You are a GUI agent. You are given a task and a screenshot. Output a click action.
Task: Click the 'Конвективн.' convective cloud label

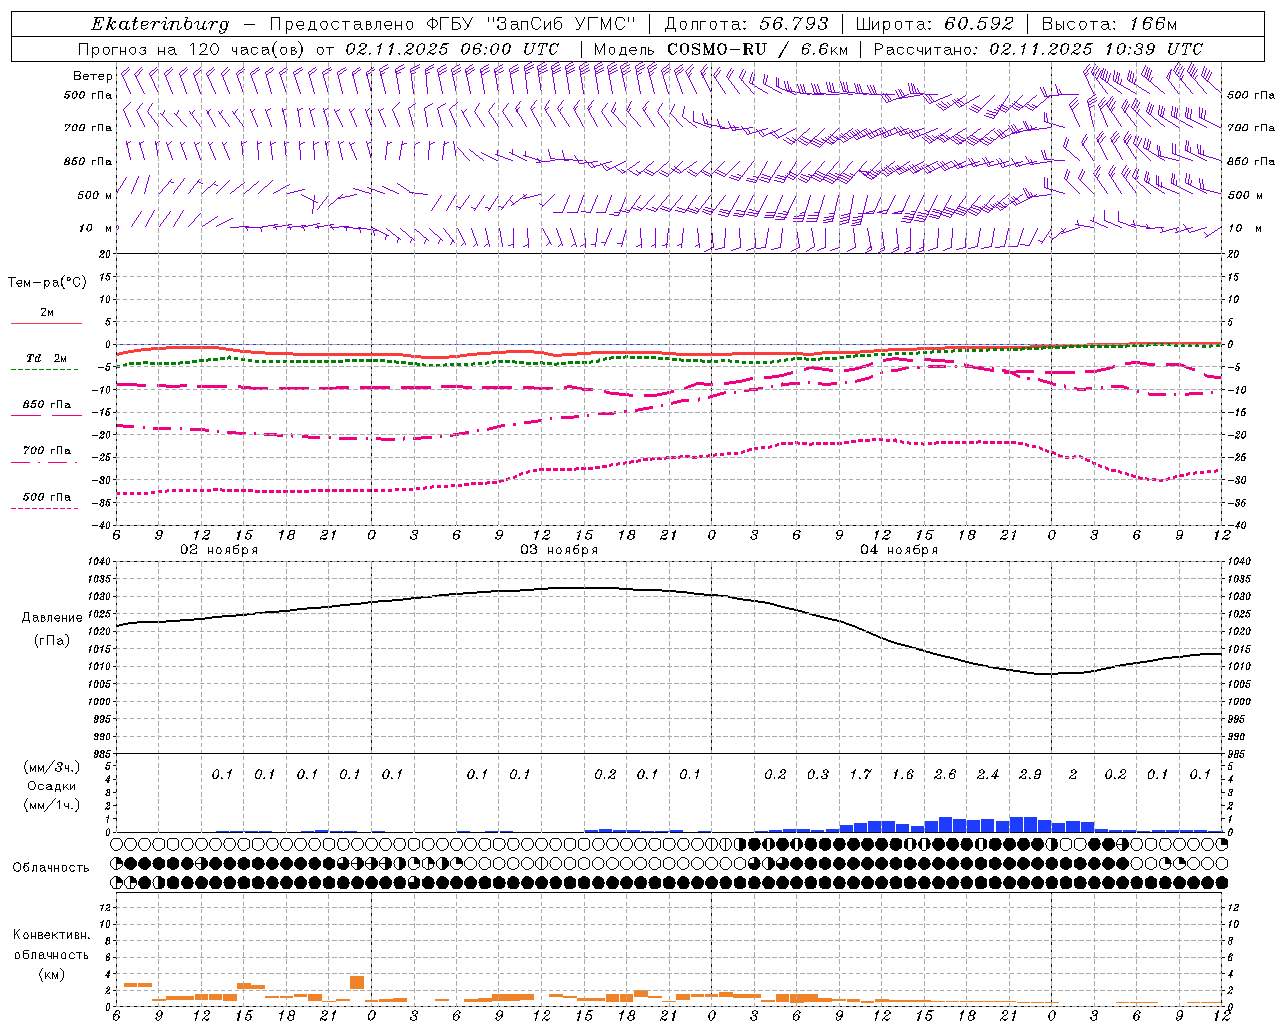coord(51,935)
